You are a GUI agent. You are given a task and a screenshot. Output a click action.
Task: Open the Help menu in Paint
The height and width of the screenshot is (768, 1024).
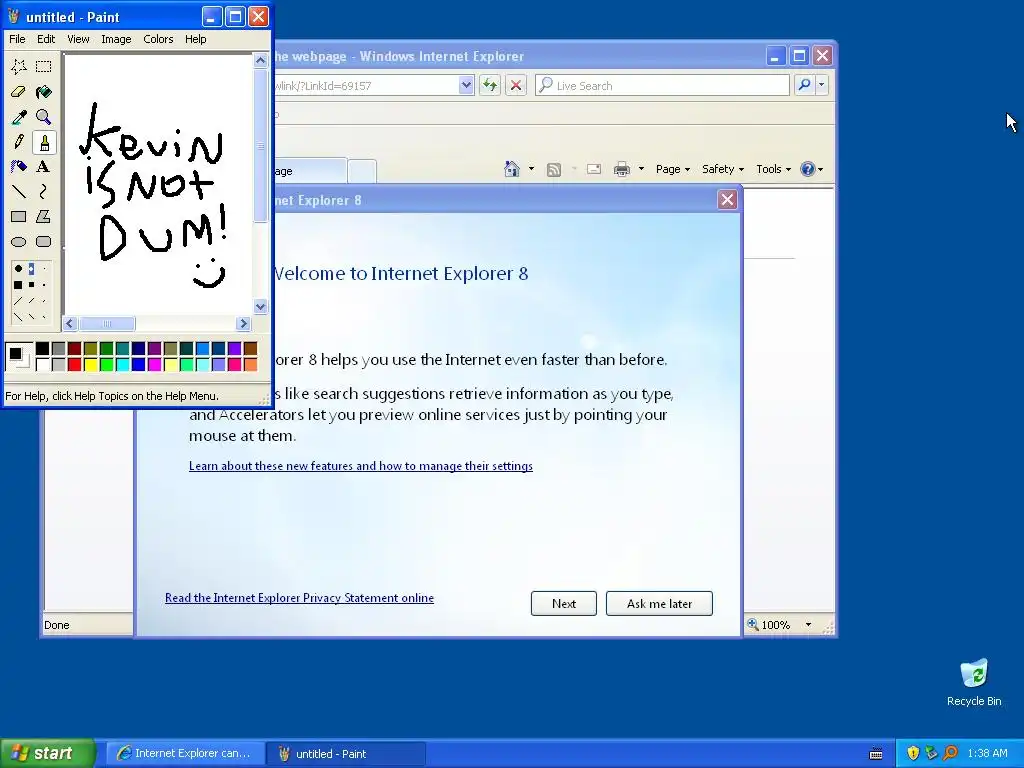[195, 39]
